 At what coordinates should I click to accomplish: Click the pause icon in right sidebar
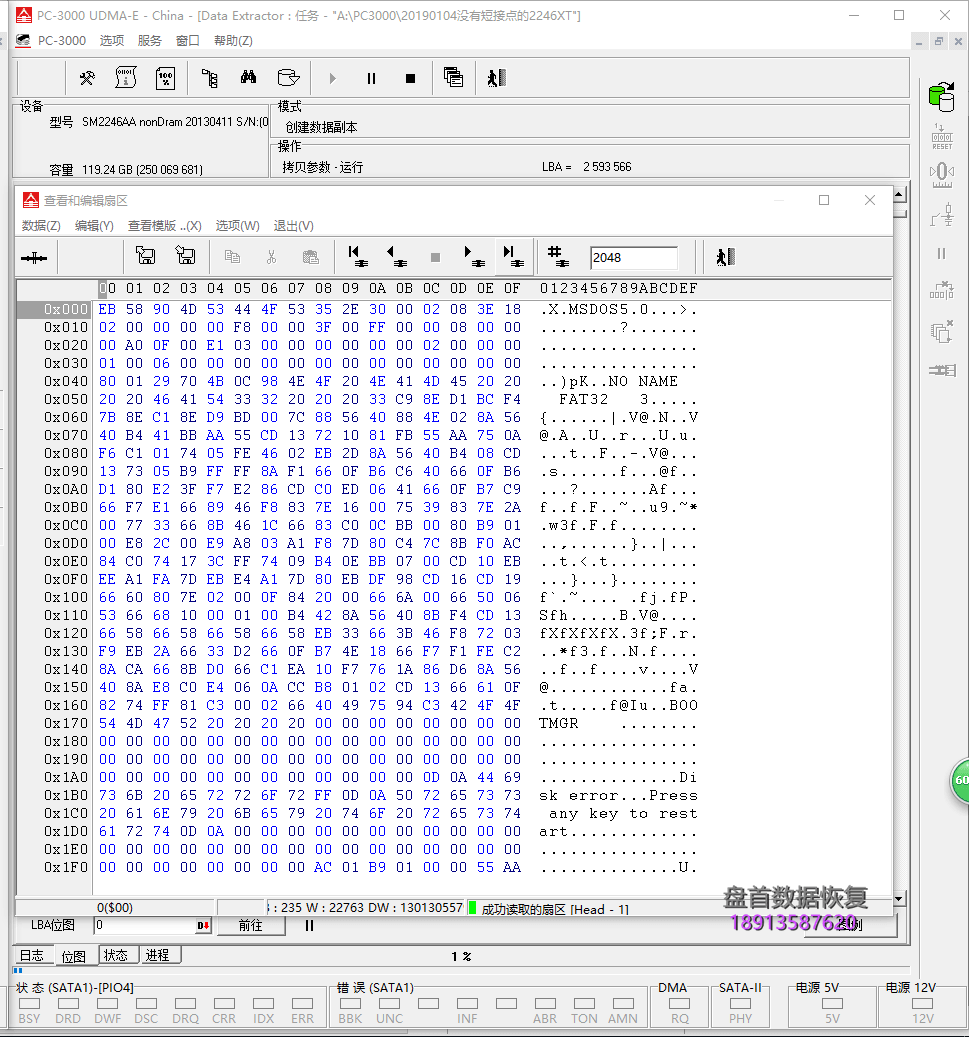point(942,254)
